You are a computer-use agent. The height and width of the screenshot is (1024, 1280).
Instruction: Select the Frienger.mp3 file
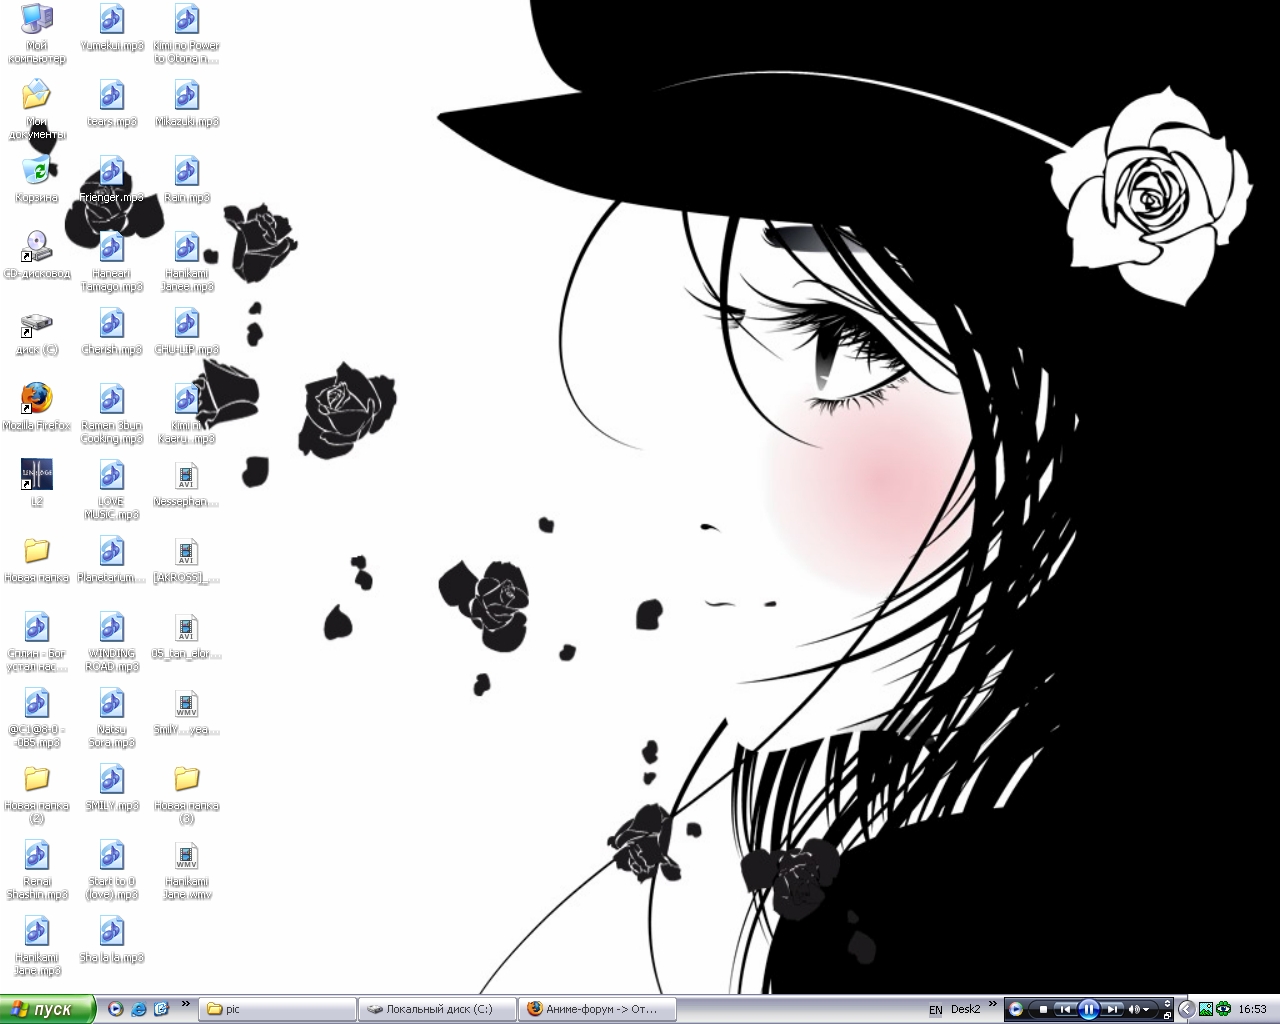[112, 179]
